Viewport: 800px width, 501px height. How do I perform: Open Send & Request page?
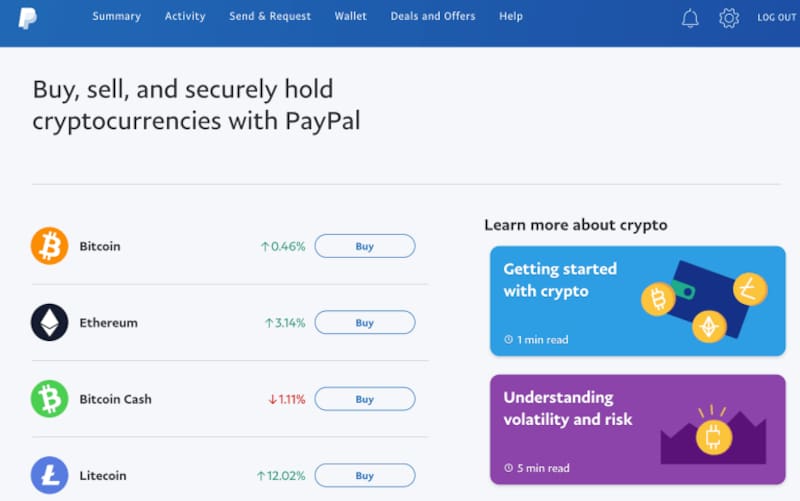270,17
